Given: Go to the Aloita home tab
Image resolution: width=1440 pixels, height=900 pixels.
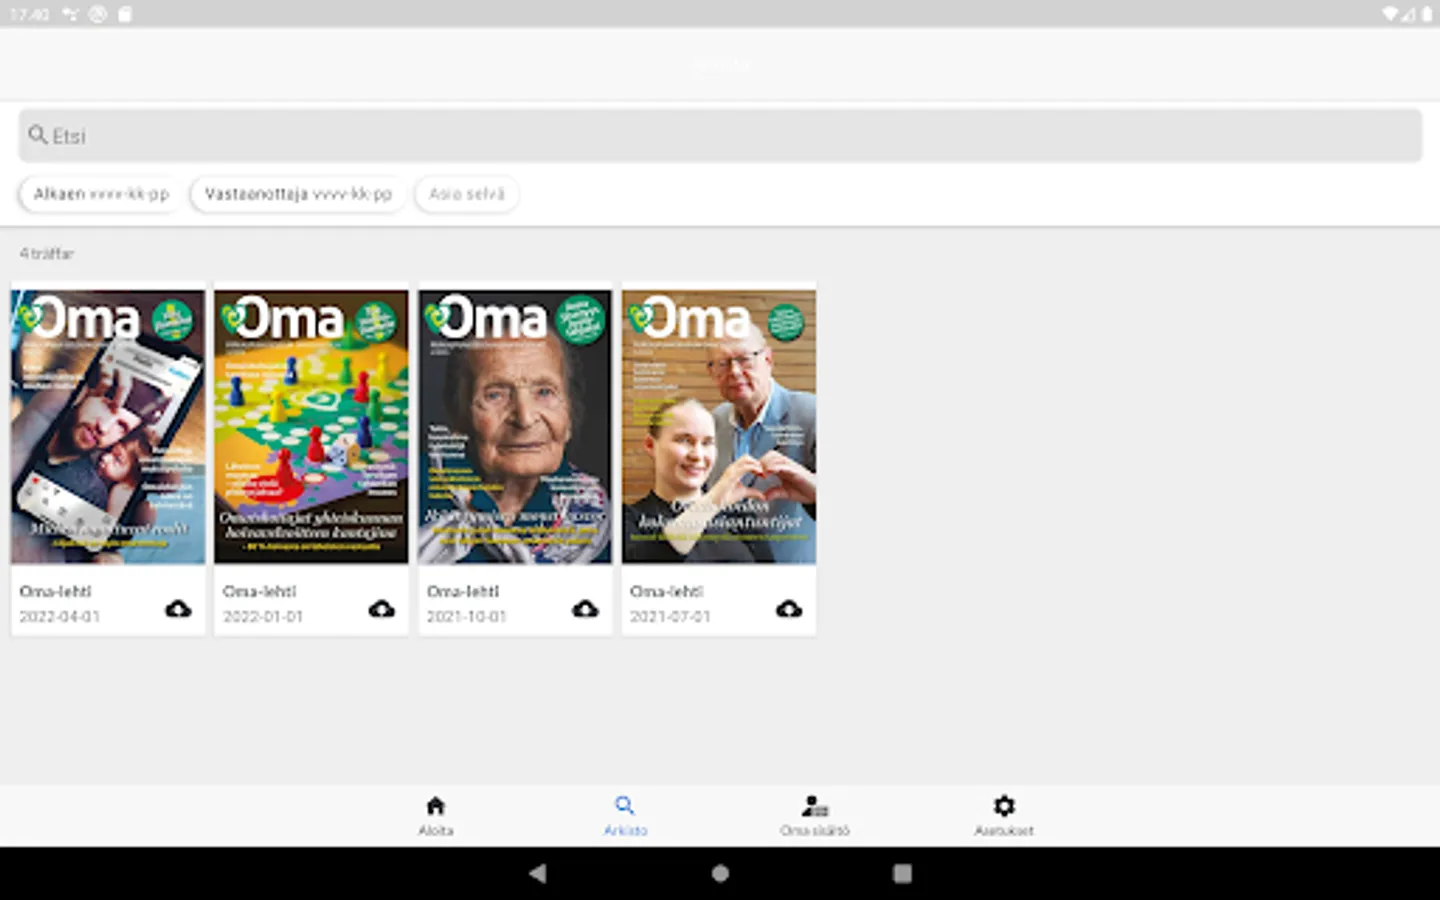Looking at the screenshot, I should tap(436, 816).
